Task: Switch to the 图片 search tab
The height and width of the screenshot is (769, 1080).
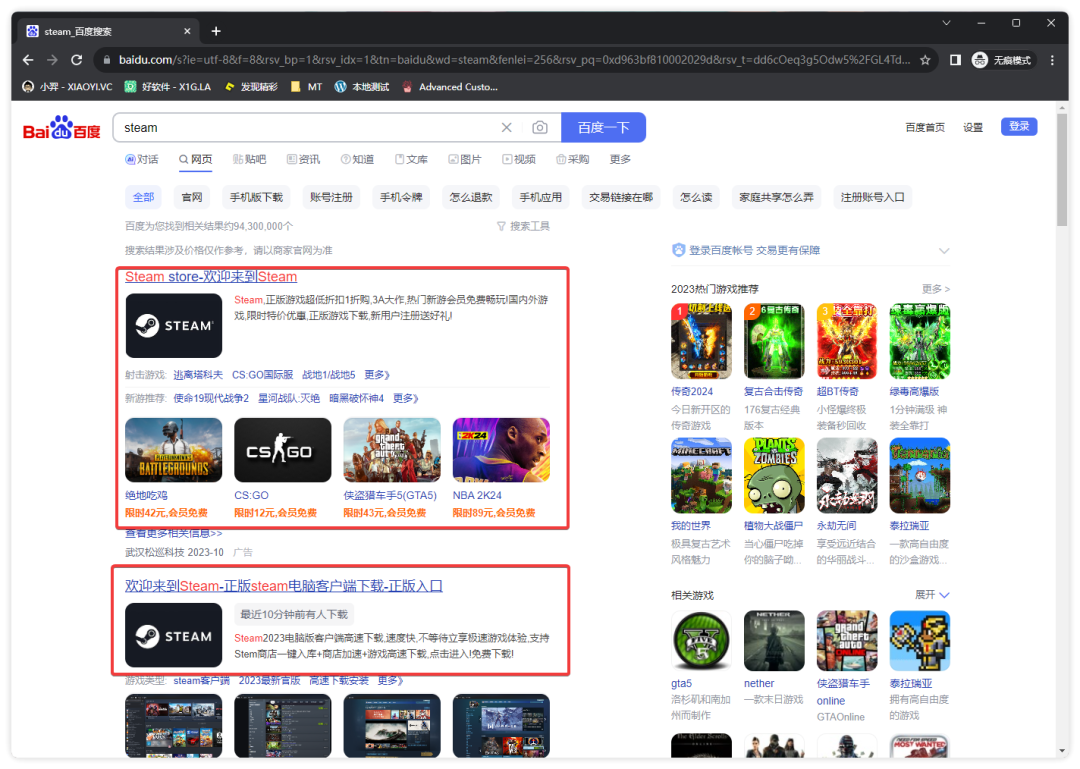Action: 465,160
